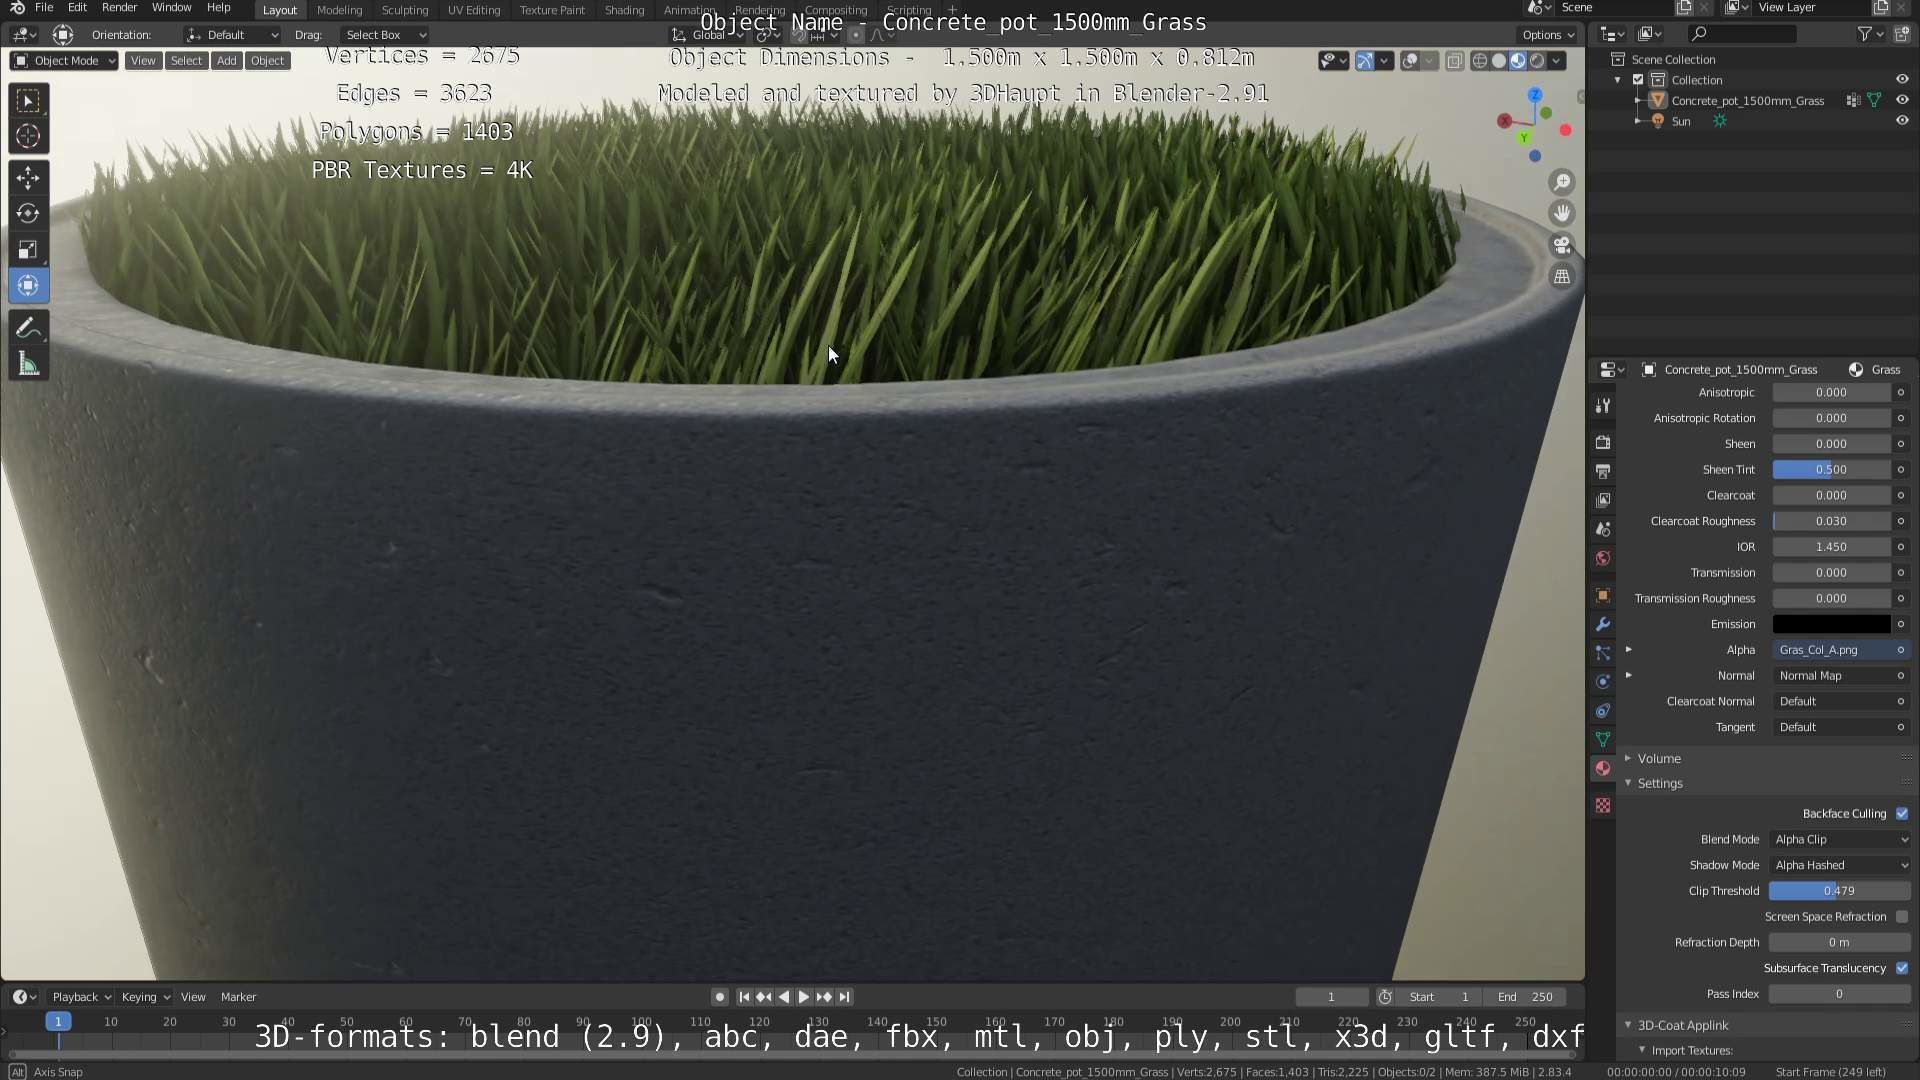Open Object properties tab icon
This screenshot has height=1080, width=1920.
(x=1603, y=595)
